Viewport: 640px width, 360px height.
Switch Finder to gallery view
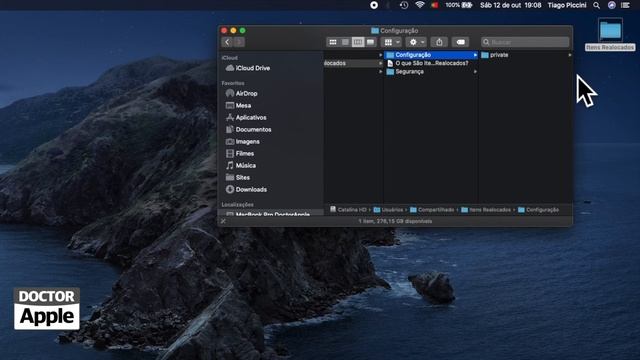[370, 42]
